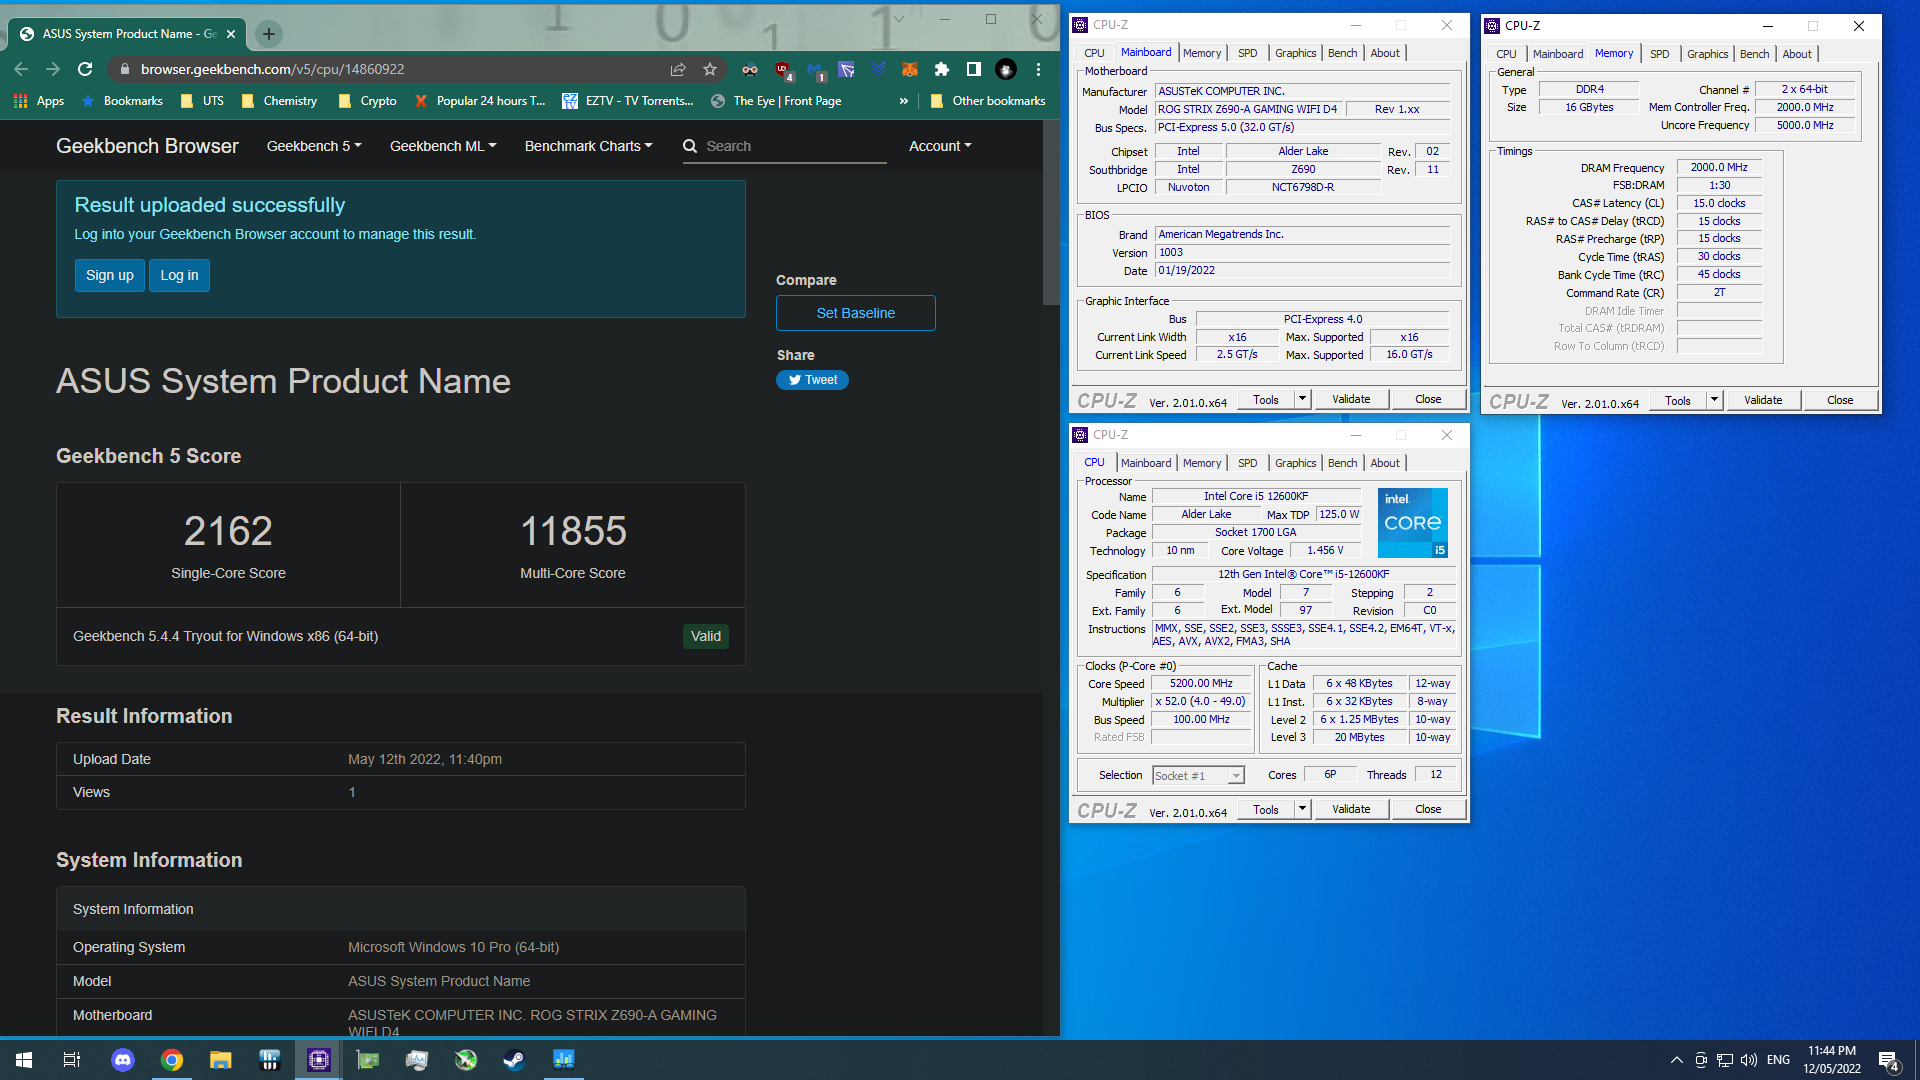The image size is (1920, 1080).
Task: Expand the Geekbench 5 dropdown menu
Action: click(x=314, y=146)
